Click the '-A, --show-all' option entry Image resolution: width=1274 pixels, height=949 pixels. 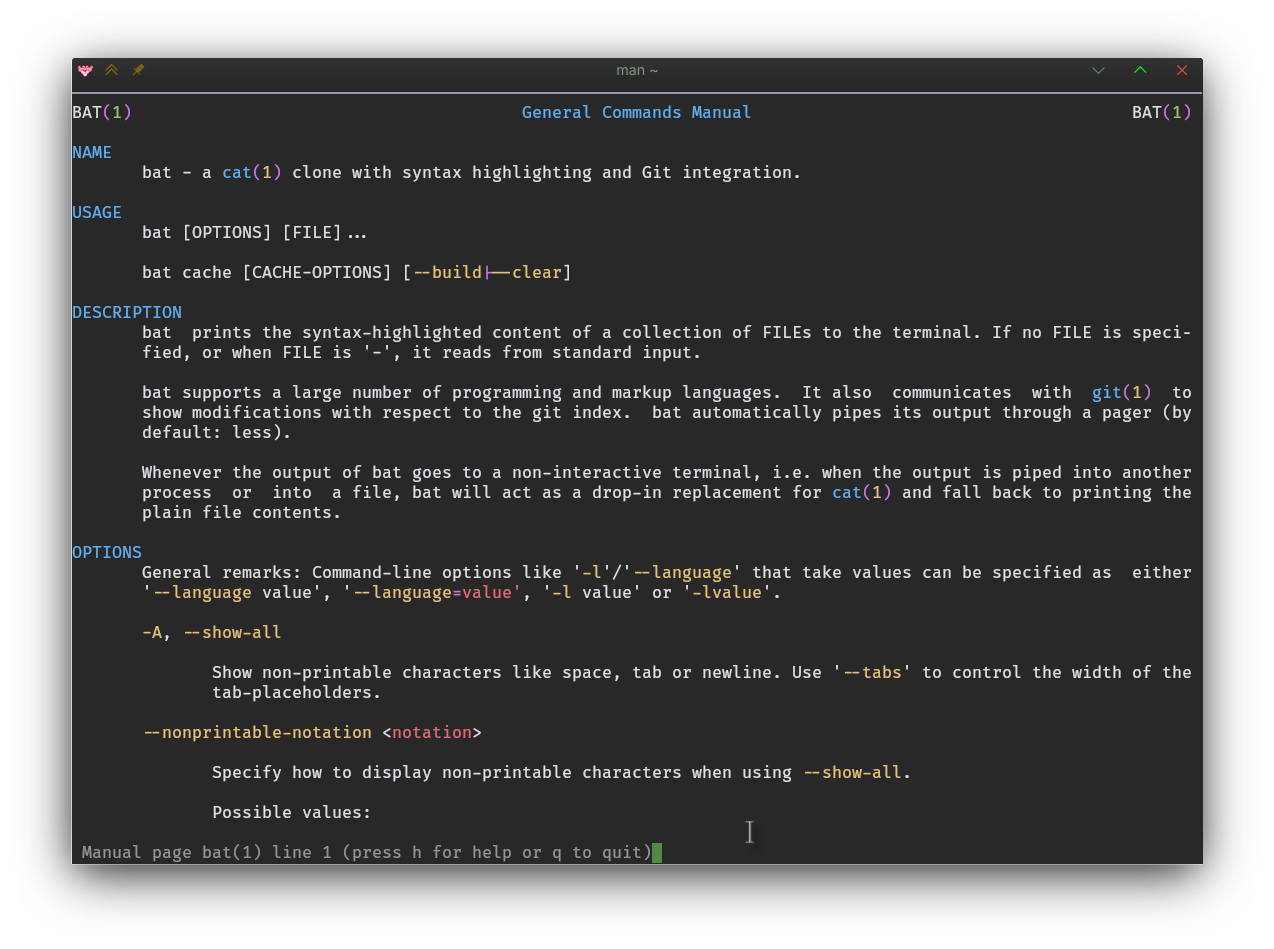(x=212, y=632)
